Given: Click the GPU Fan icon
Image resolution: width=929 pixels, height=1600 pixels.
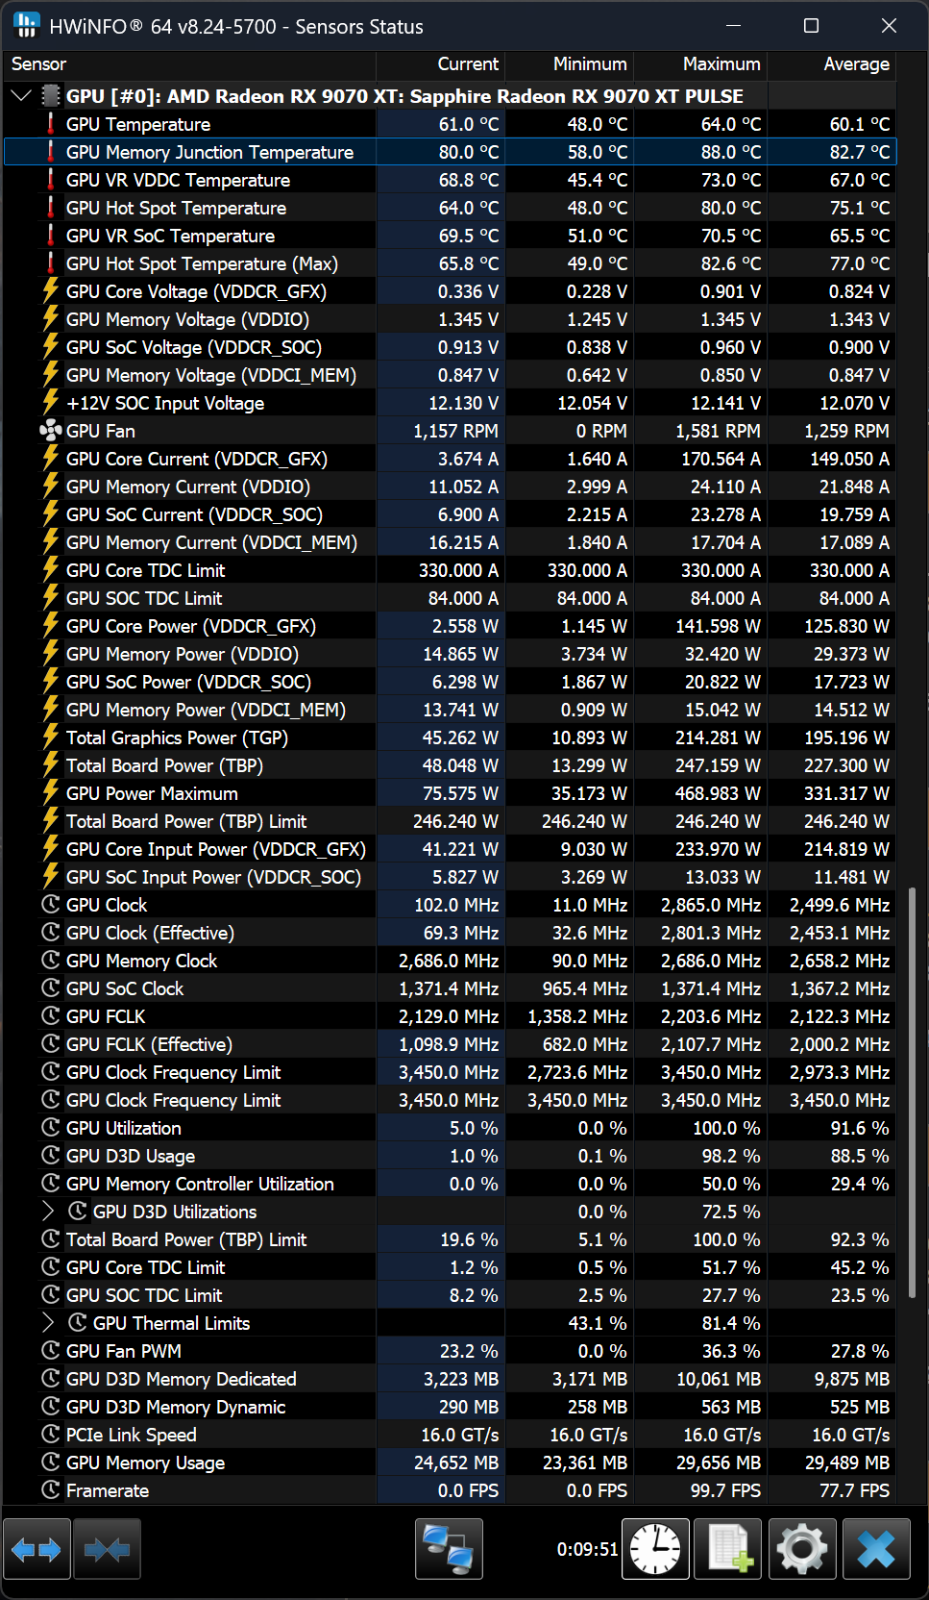Looking at the screenshot, I should point(50,431).
